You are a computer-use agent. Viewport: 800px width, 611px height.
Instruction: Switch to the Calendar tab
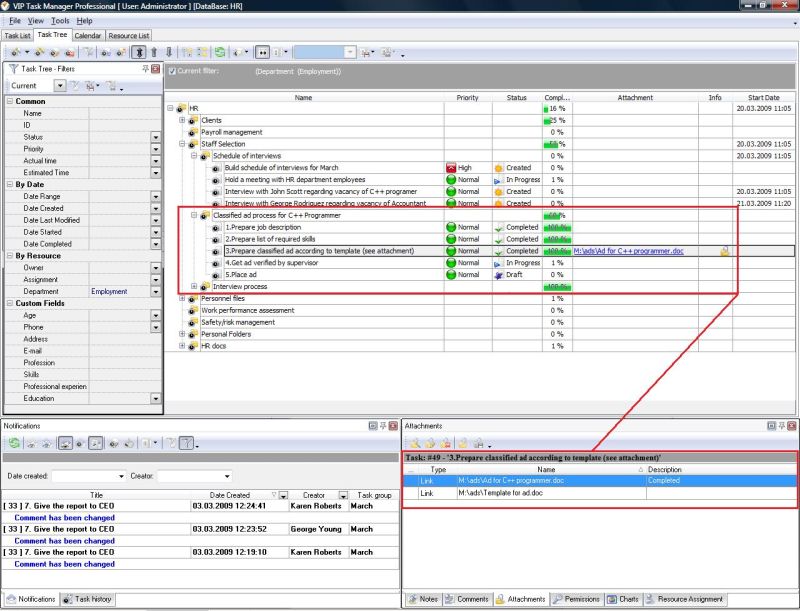87,35
